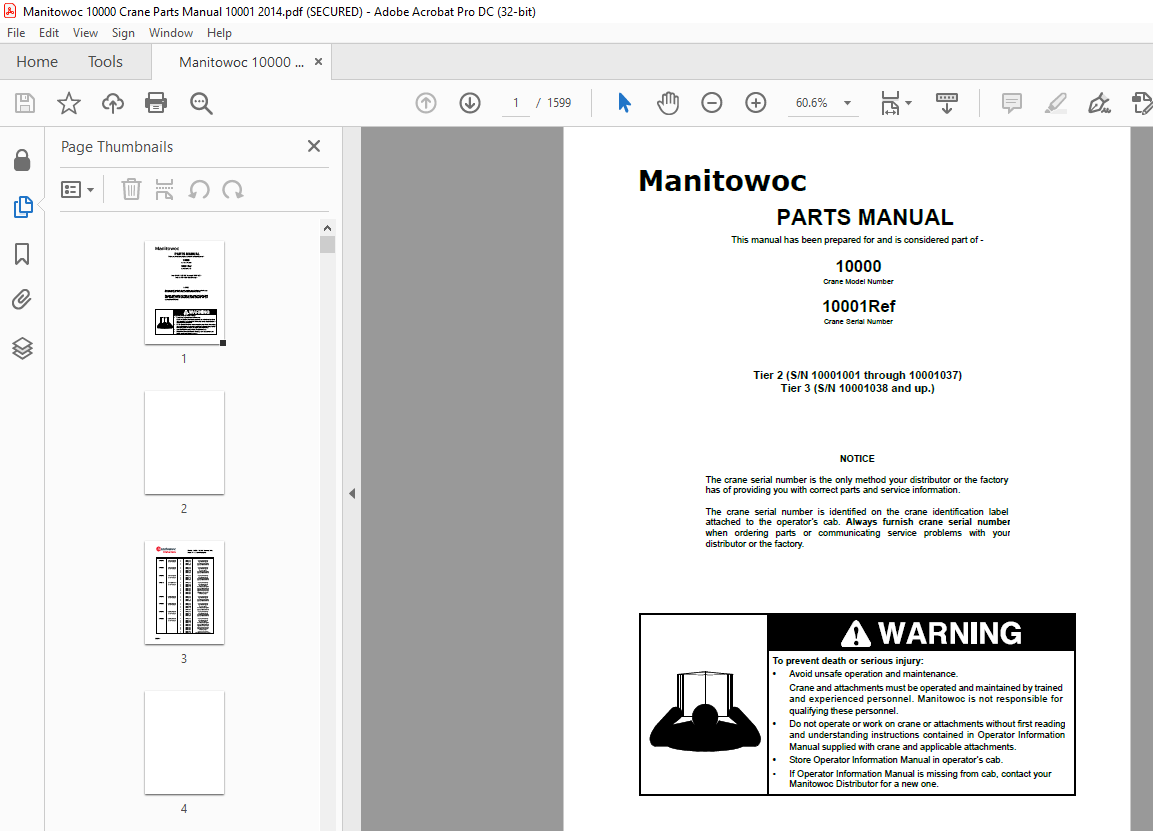Click the 'NOTICE' heading in document
This screenshot has width=1153, height=831.
tap(857, 459)
